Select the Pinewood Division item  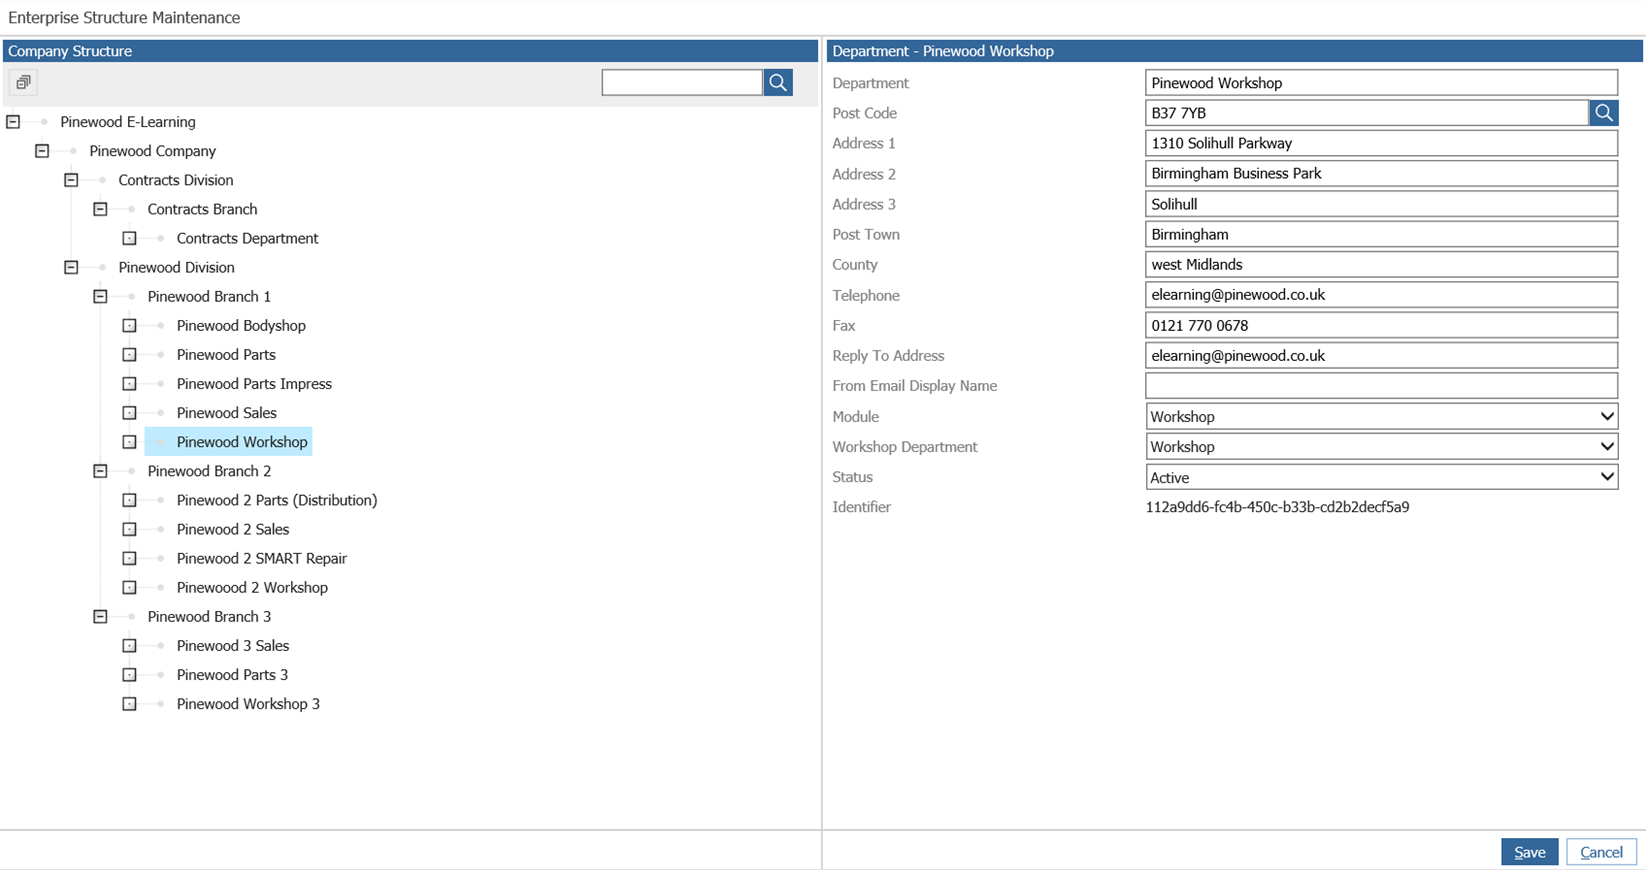pyautogui.click(x=176, y=267)
